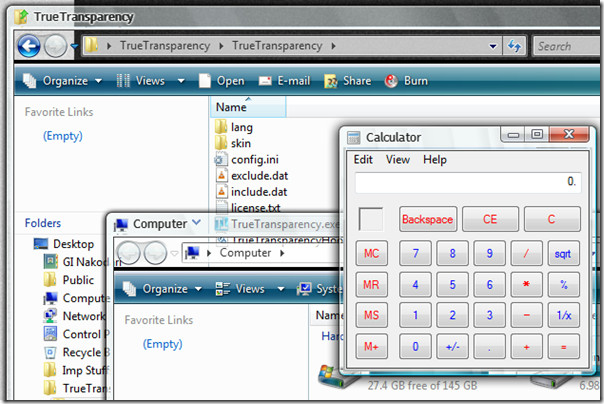Viewport: 604px width, 404px height.
Task: Sort by the Name column header
Action: coord(248,107)
